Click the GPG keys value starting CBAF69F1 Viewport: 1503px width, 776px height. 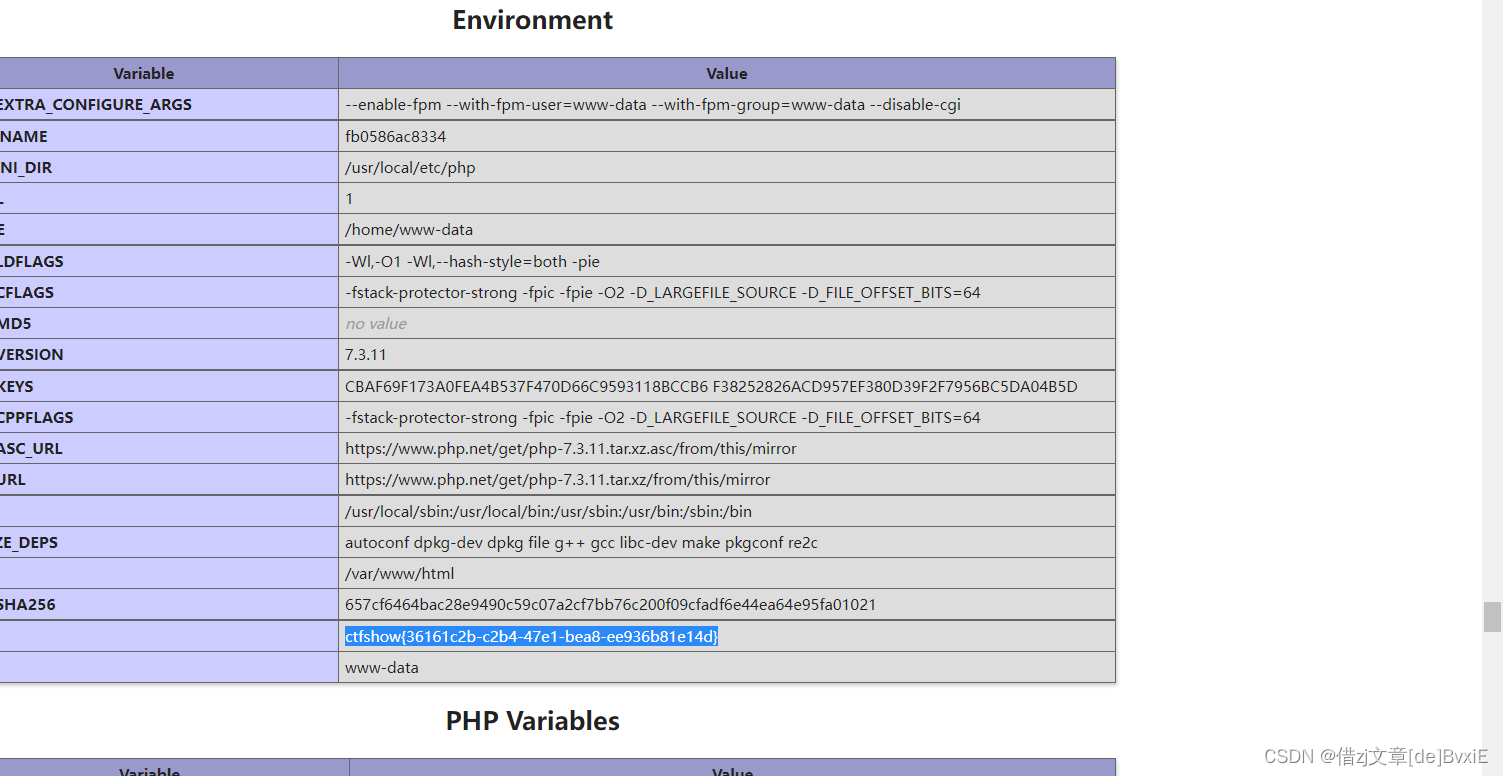coord(711,386)
